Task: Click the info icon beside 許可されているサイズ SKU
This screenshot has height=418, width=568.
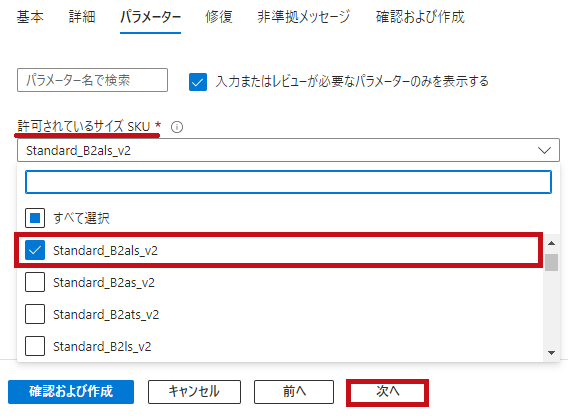Action: pyautogui.click(x=177, y=127)
